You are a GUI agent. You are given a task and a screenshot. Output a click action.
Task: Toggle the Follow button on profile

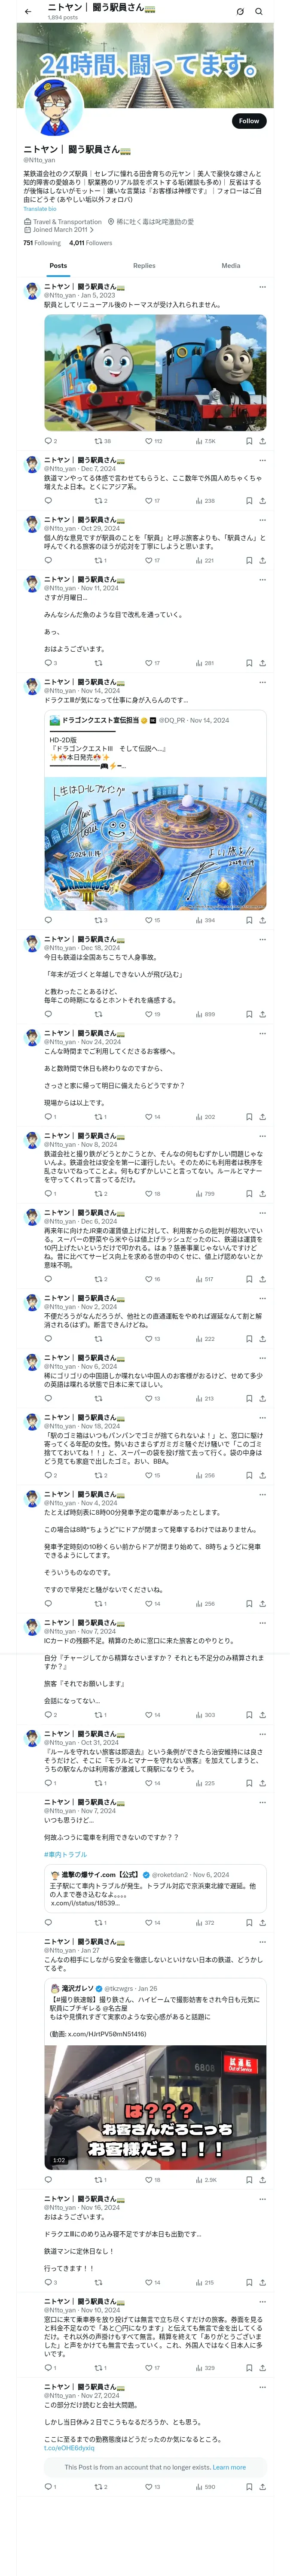pos(248,121)
